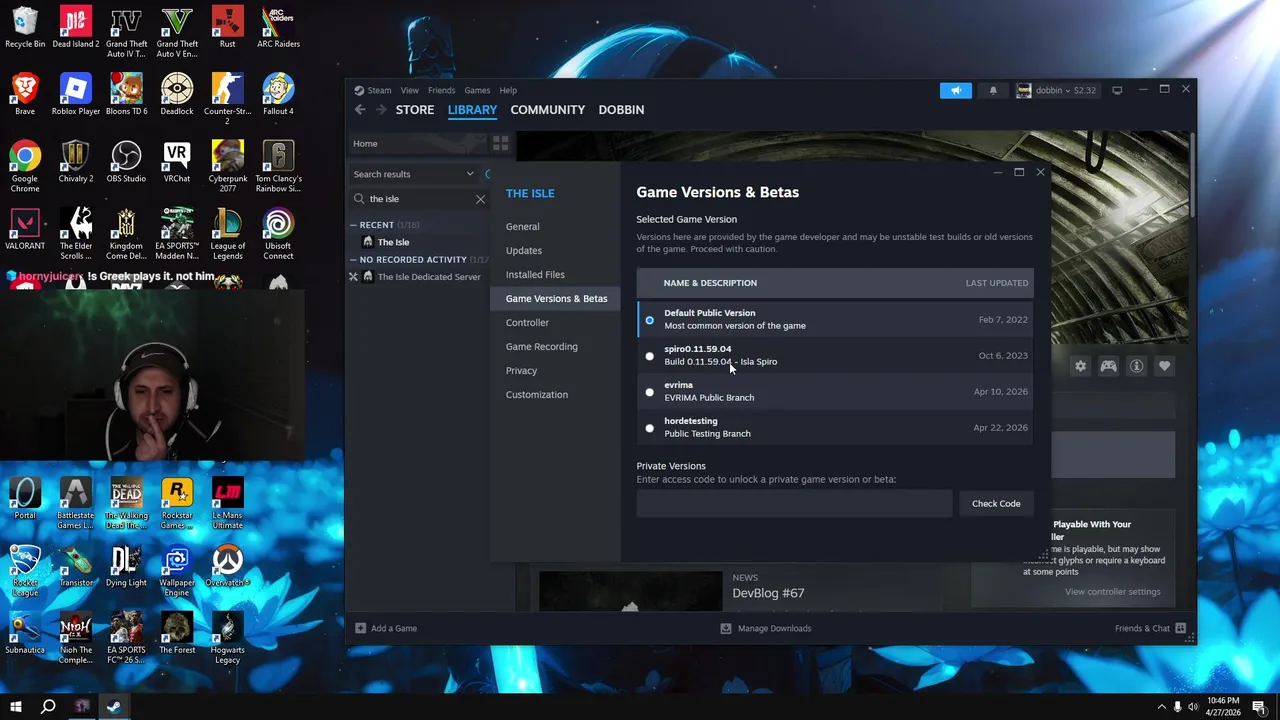Launch ARC Raiders from desktop
1280x720 pixels.
(x=278, y=27)
